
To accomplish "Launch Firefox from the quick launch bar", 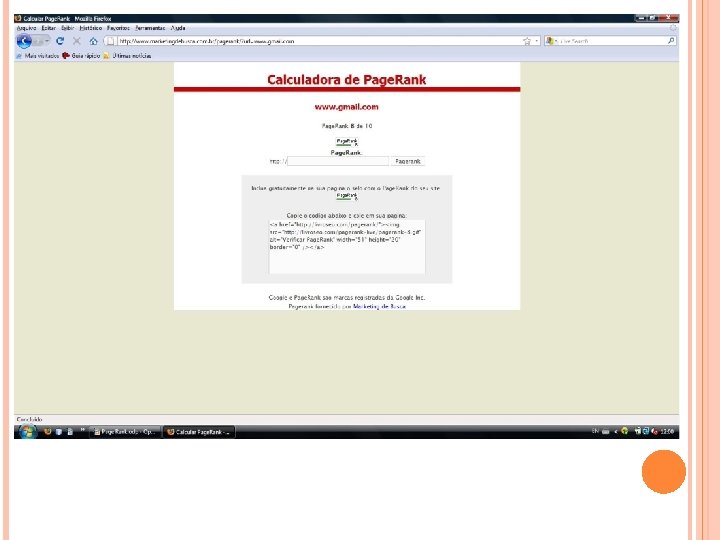I will click(x=47, y=432).
